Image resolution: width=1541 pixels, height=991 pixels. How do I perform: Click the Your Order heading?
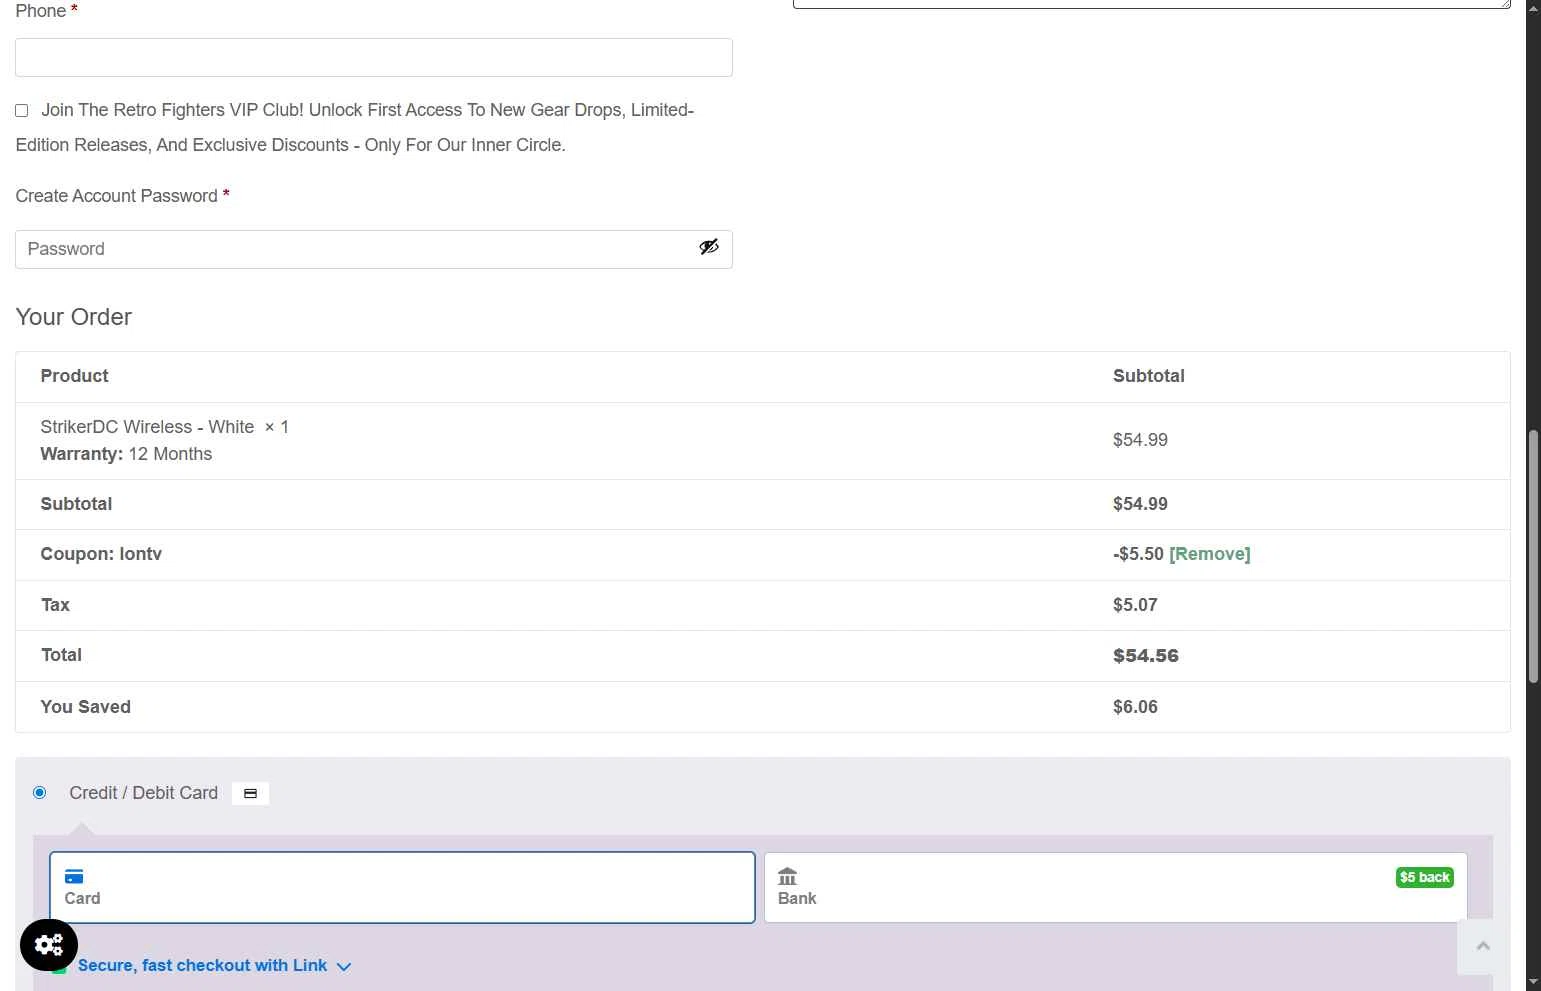[x=74, y=317]
